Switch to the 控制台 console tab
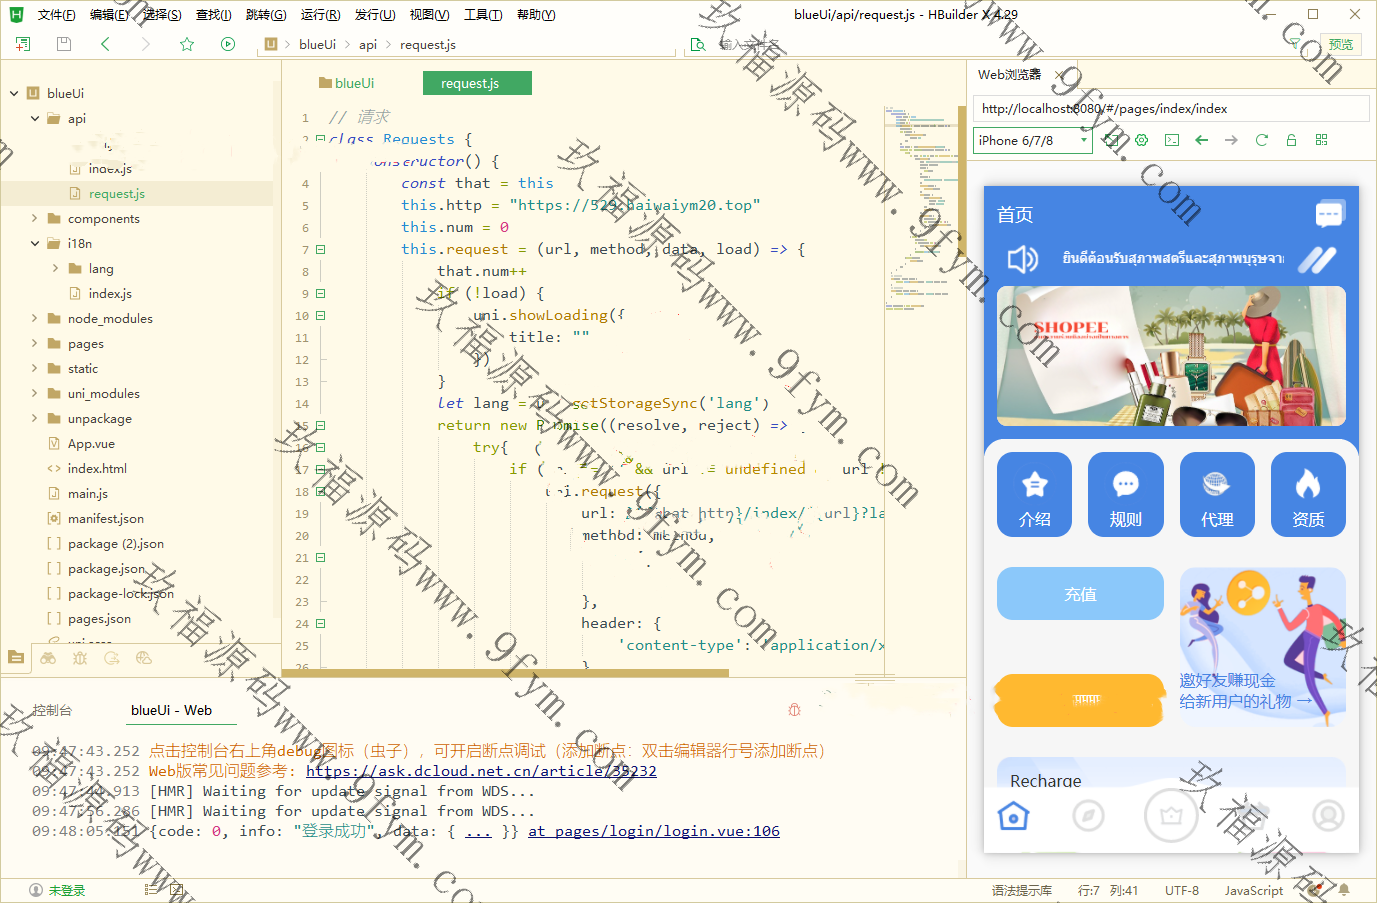The width and height of the screenshot is (1377, 903). click(52, 710)
